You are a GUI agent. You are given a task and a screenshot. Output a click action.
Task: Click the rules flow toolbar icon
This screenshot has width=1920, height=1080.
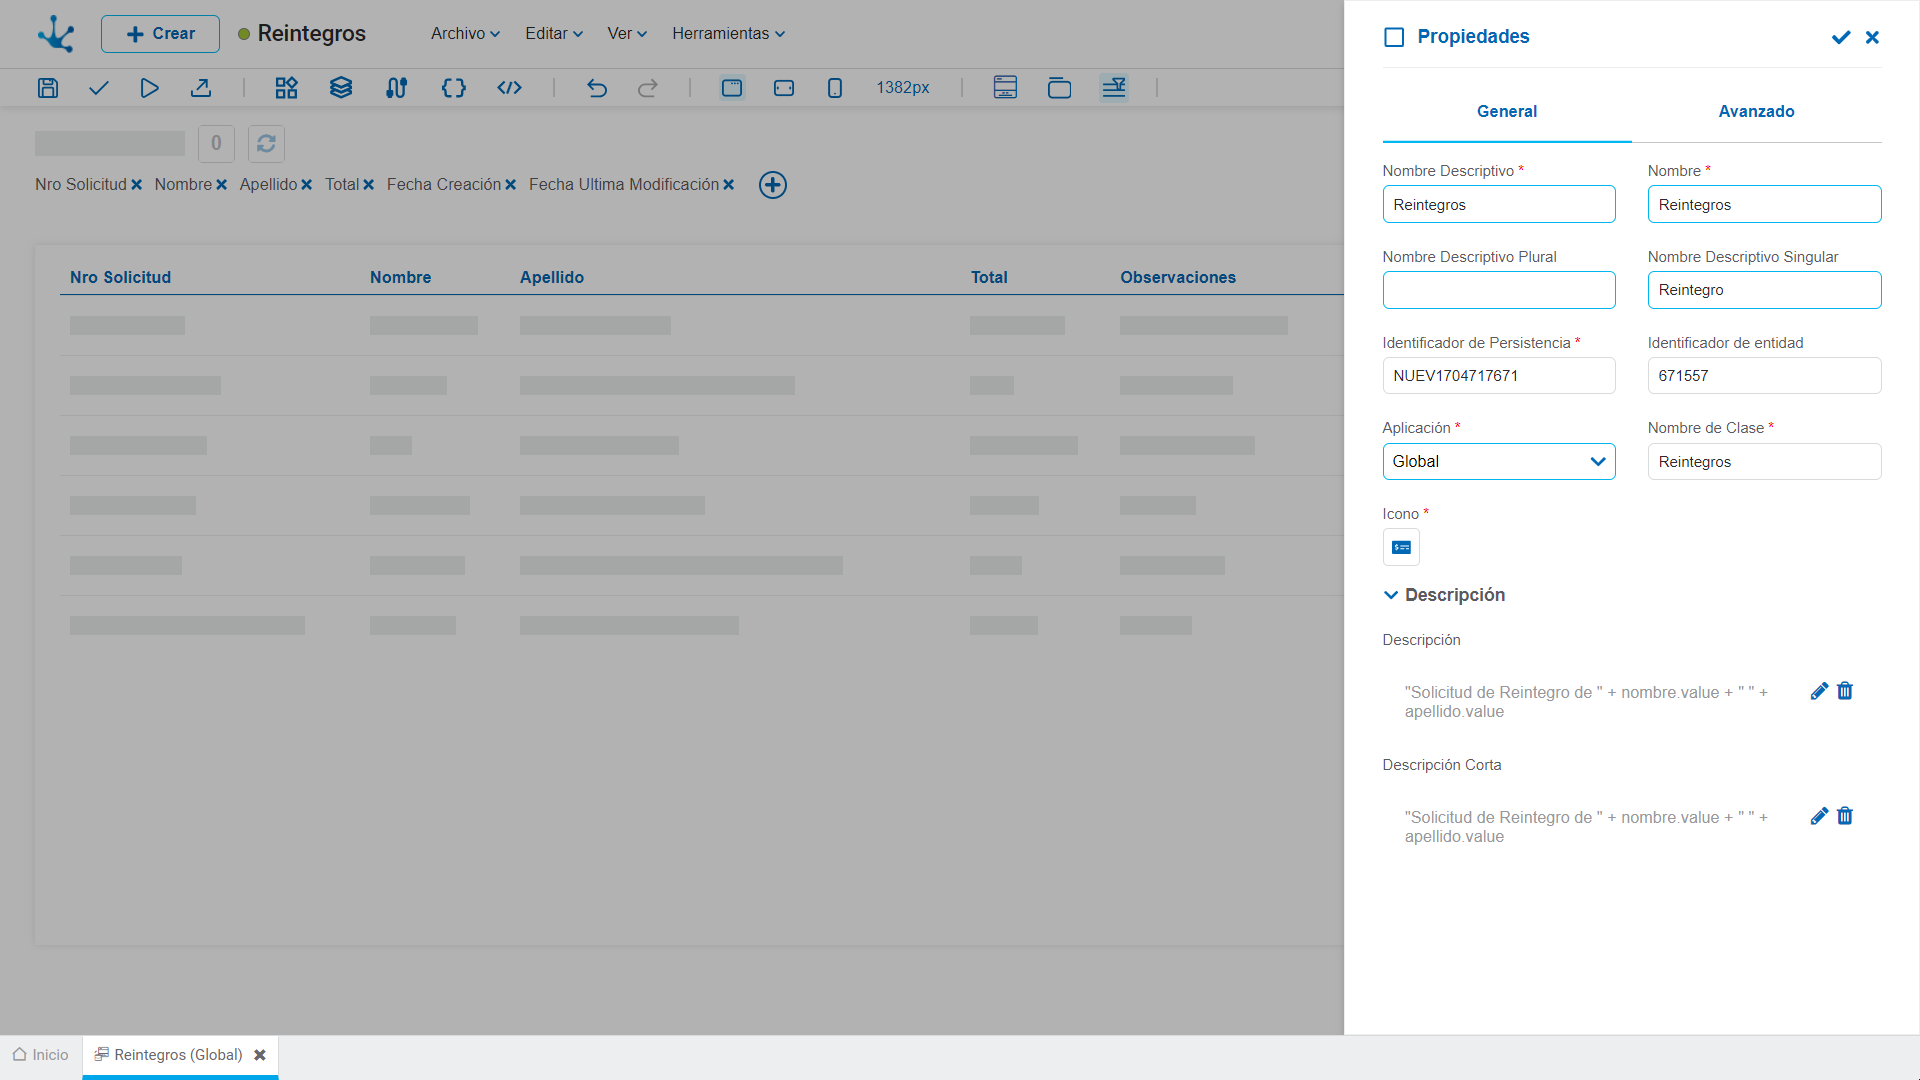click(397, 88)
